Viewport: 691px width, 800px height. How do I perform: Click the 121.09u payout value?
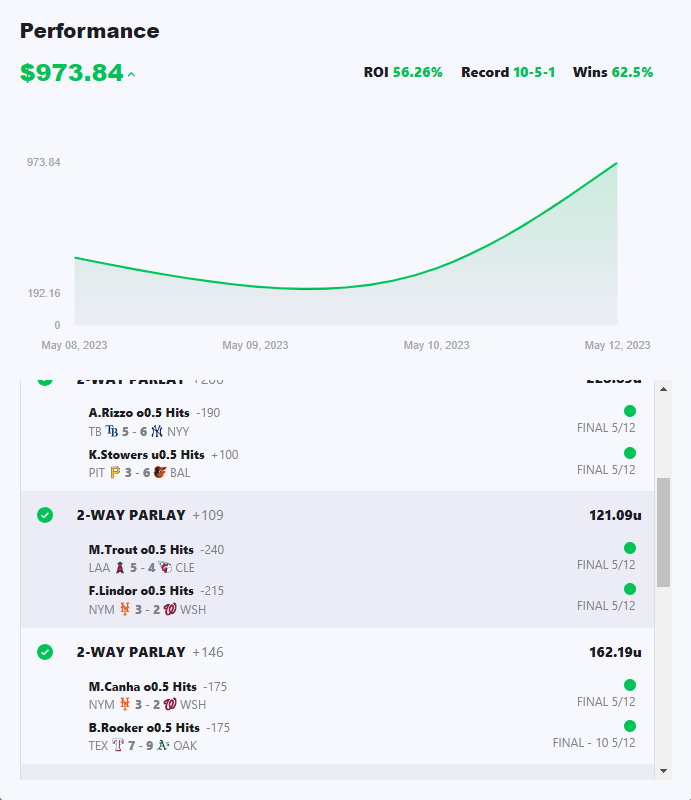[615, 515]
